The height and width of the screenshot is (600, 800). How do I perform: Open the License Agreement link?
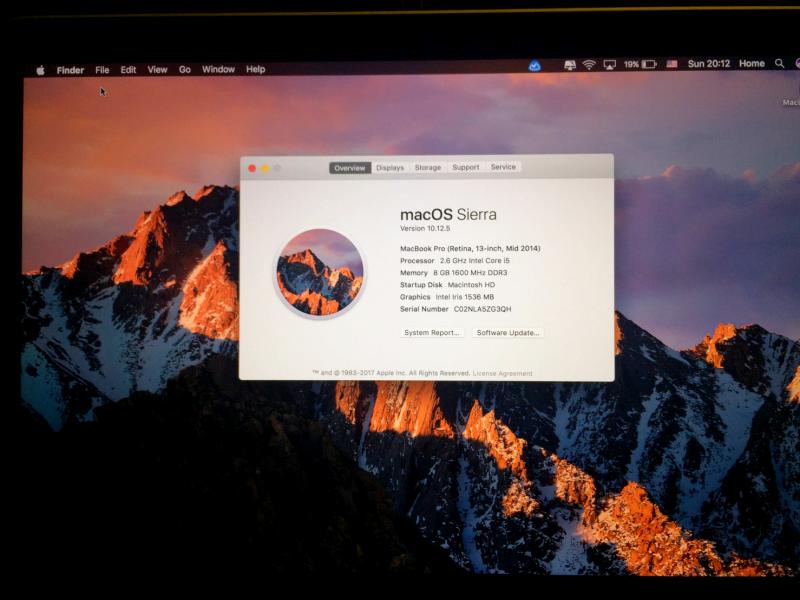[503, 373]
